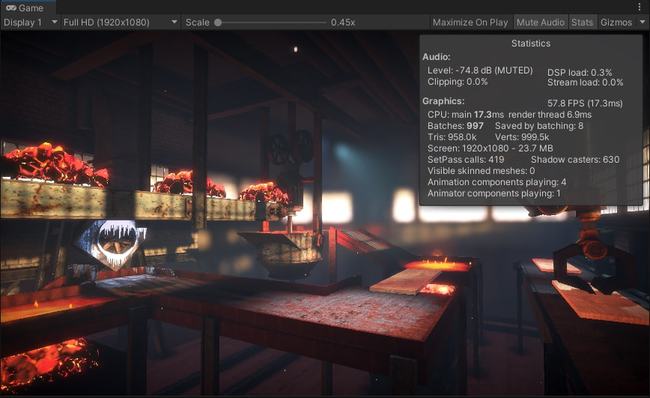The height and width of the screenshot is (398, 650).
Task: Toggle Maximize On Play
Action: [x=470, y=22]
